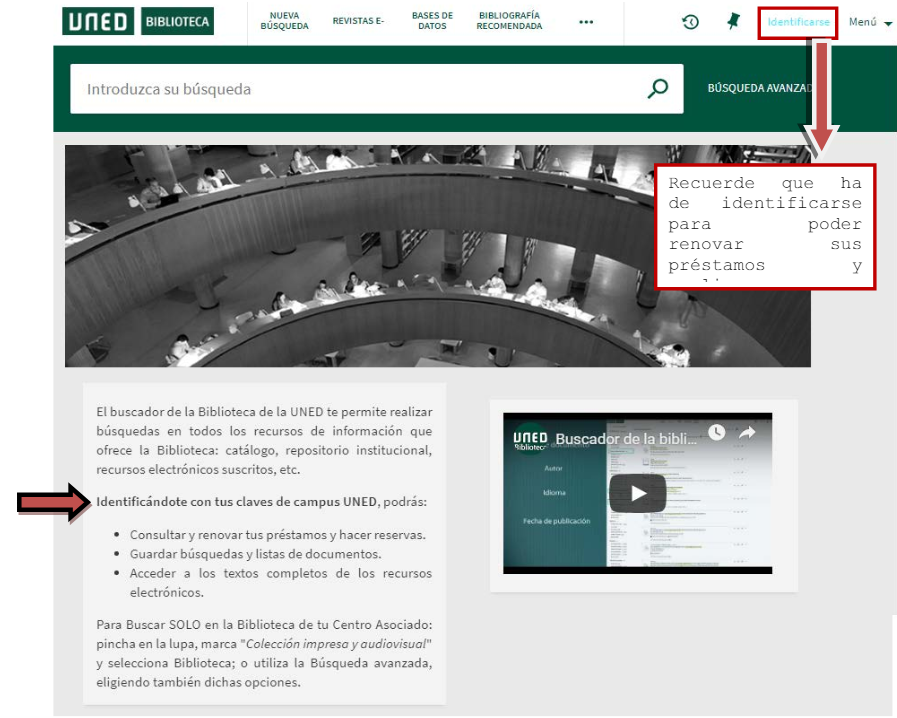Viewport: 897px width, 718px height.
Task: Click the UNED Biblioteca channel logo in the video
Action: click(529, 439)
